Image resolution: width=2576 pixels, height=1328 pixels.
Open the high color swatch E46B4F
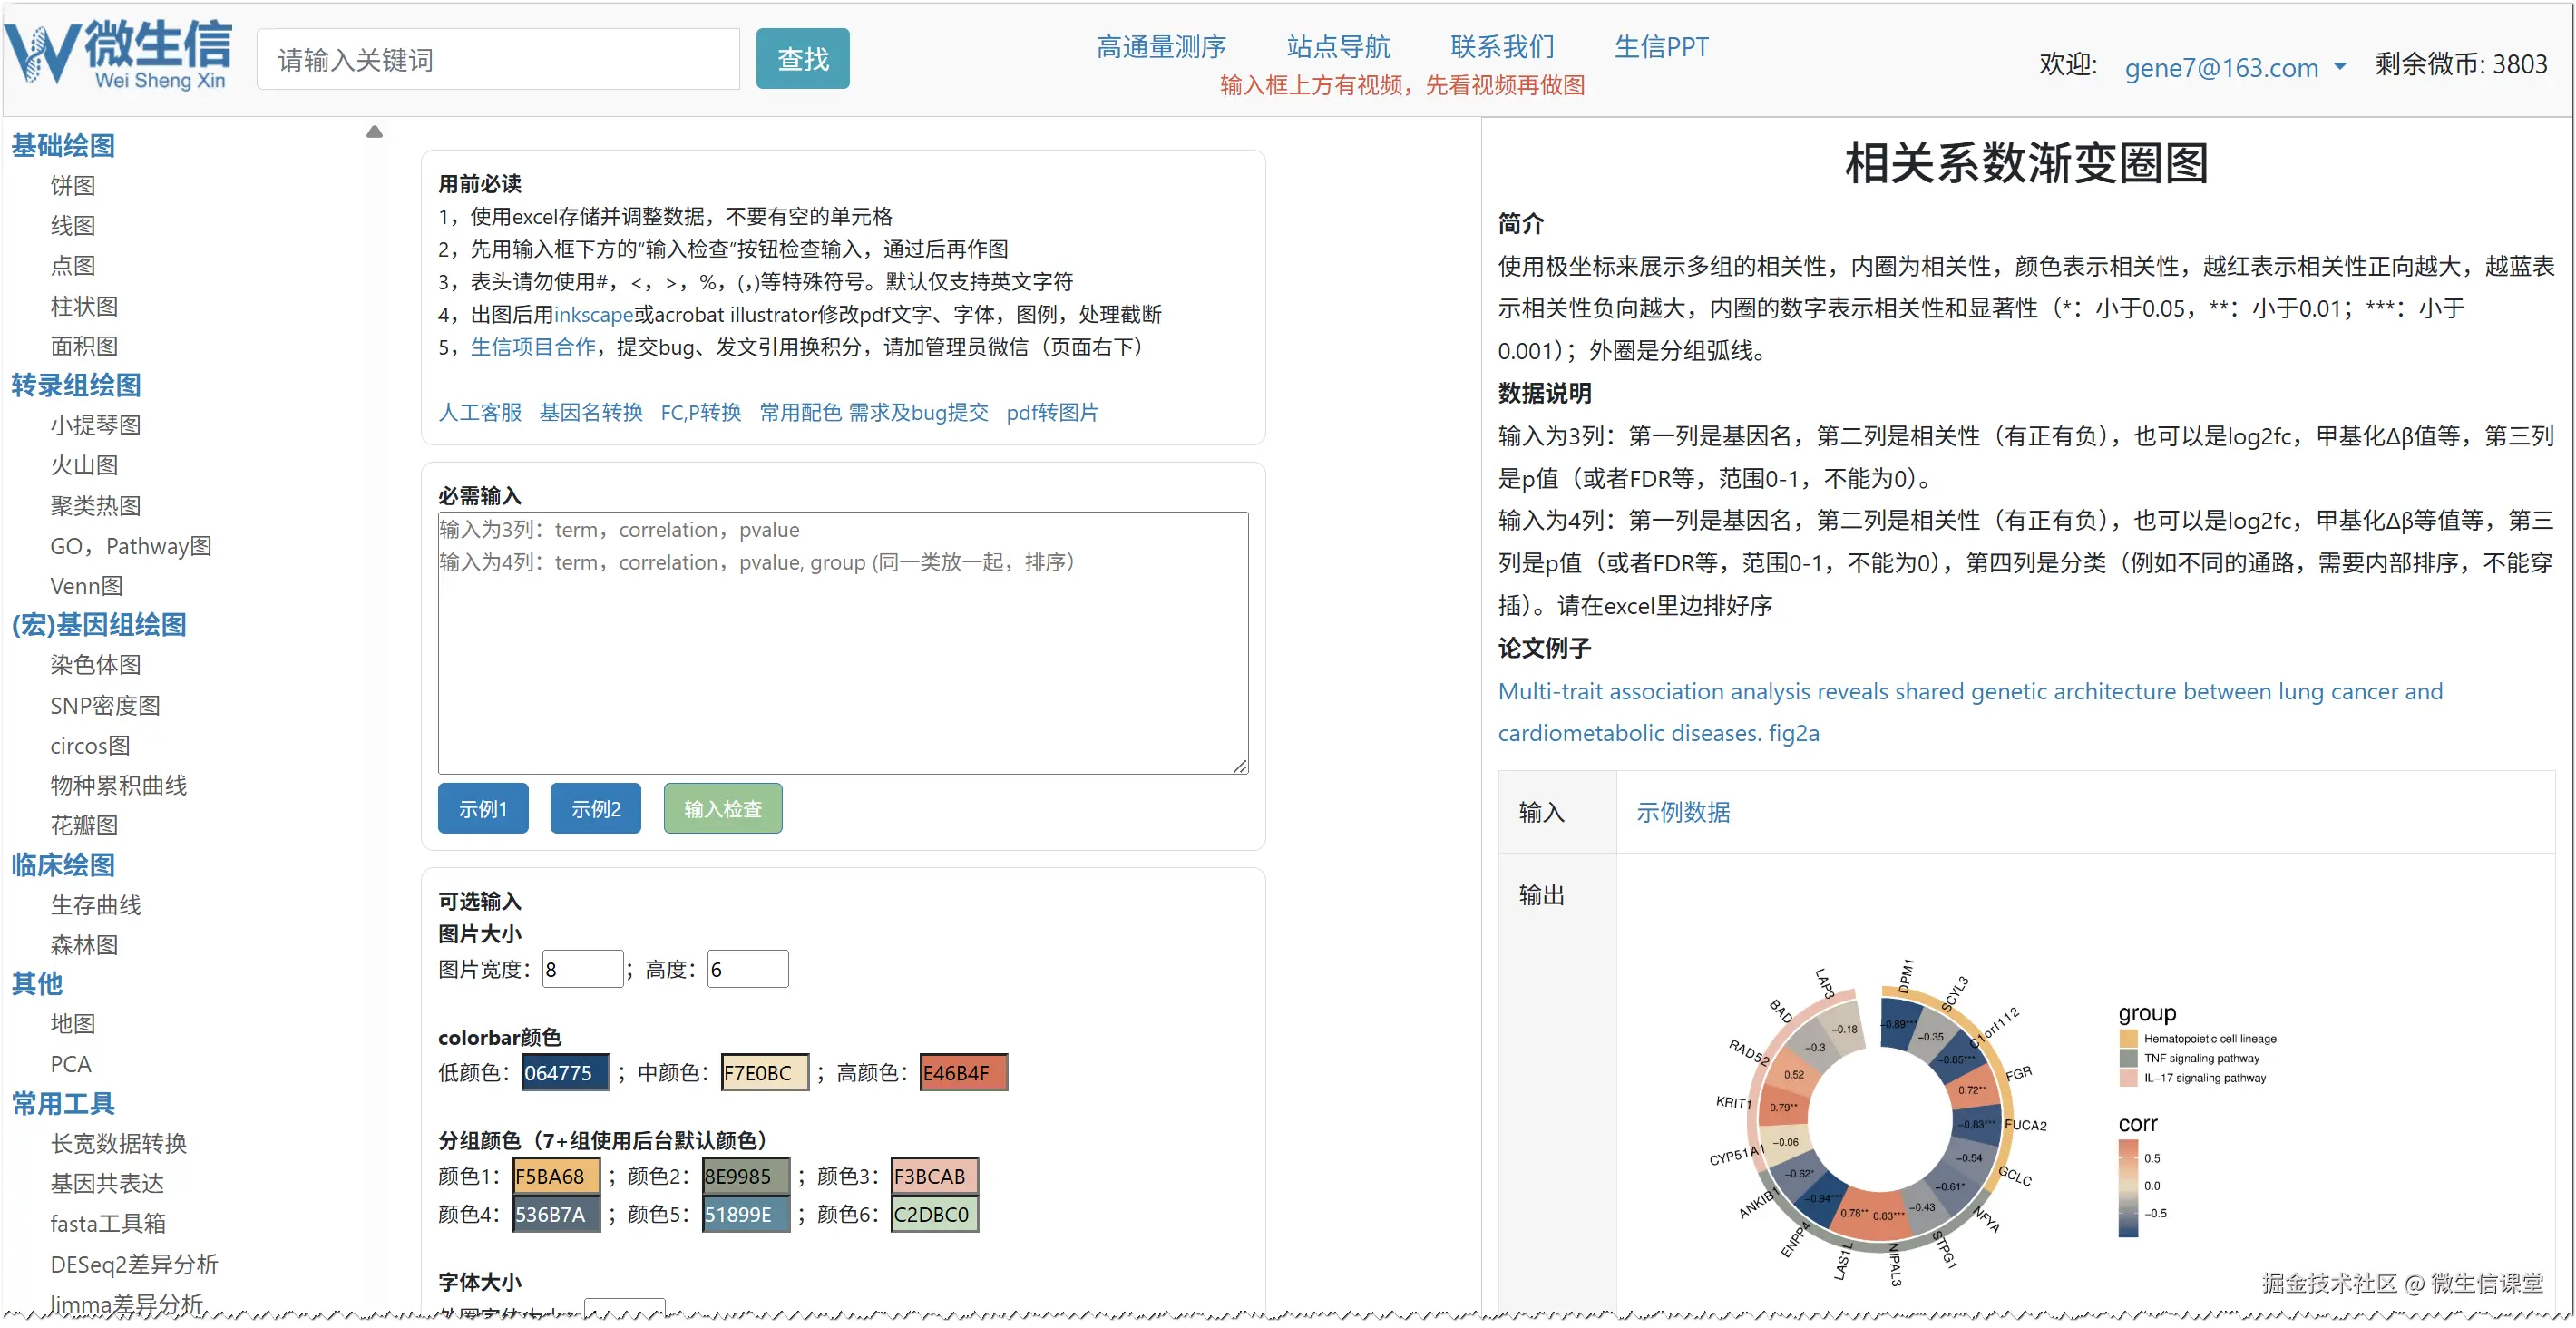tap(962, 1072)
